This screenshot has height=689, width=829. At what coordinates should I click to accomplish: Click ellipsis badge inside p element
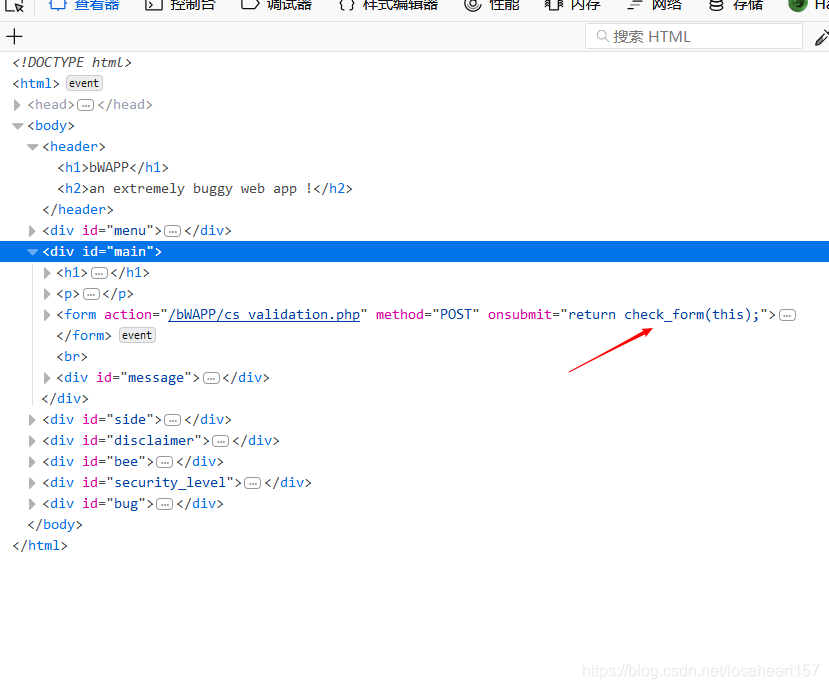[x=91, y=294]
